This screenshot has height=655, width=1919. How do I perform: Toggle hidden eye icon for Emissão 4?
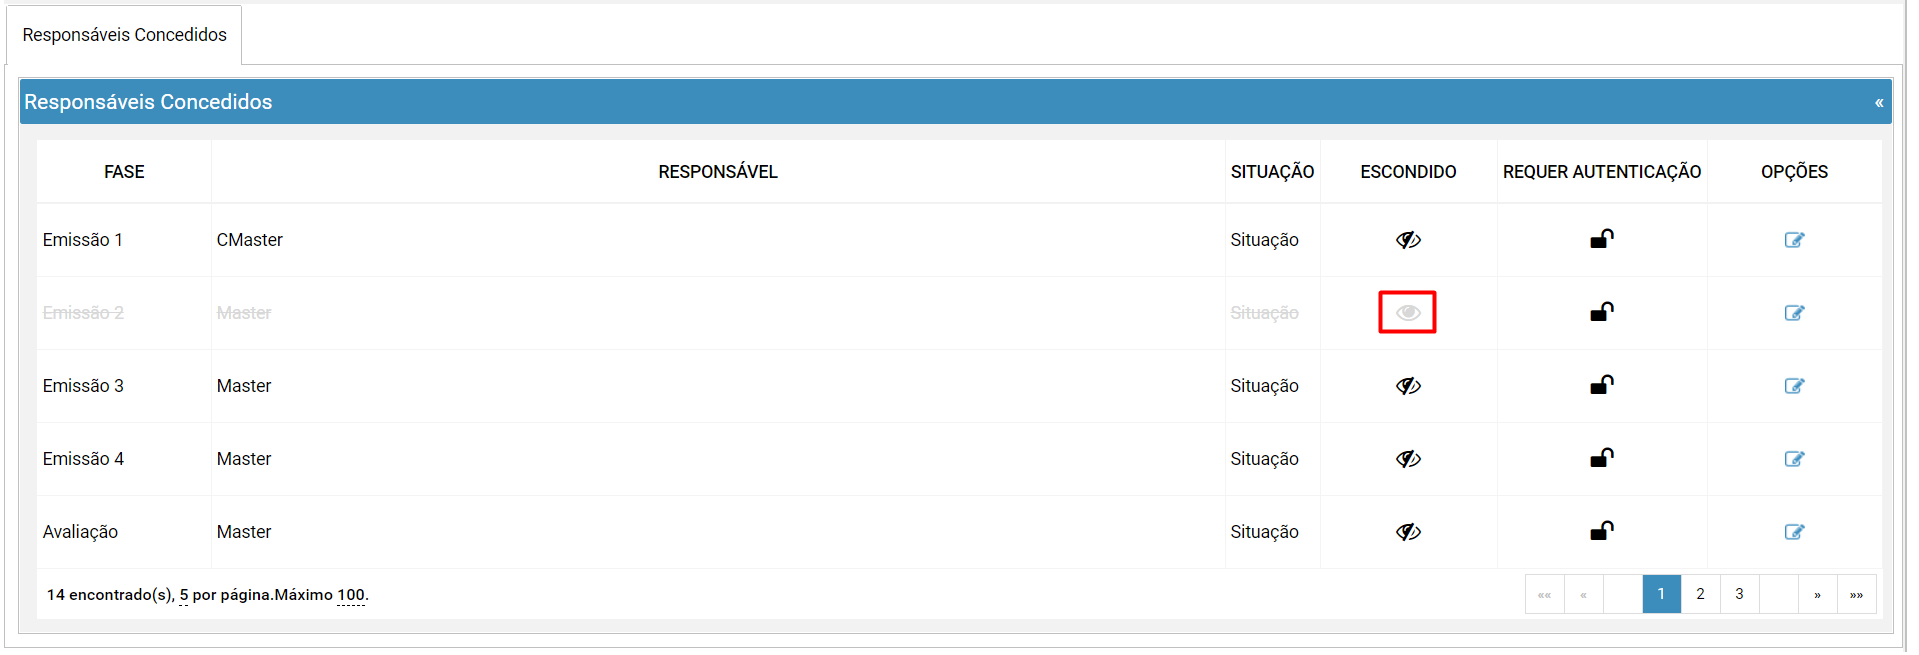pyautogui.click(x=1408, y=459)
